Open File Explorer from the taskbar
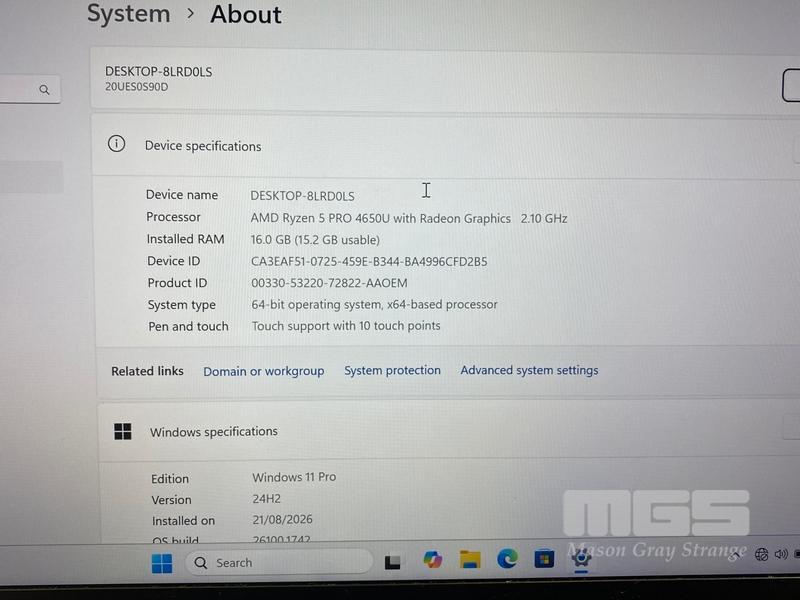 [x=470, y=559]
